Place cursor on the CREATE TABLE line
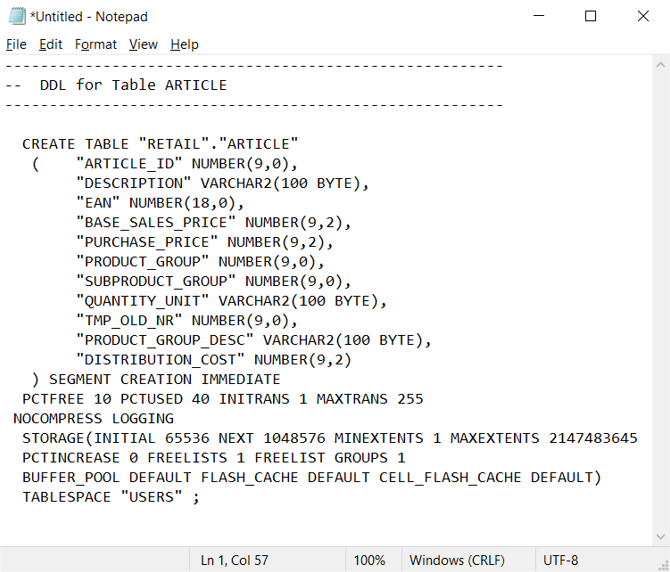This screenshot has height=572, width=670. (160, 144)
